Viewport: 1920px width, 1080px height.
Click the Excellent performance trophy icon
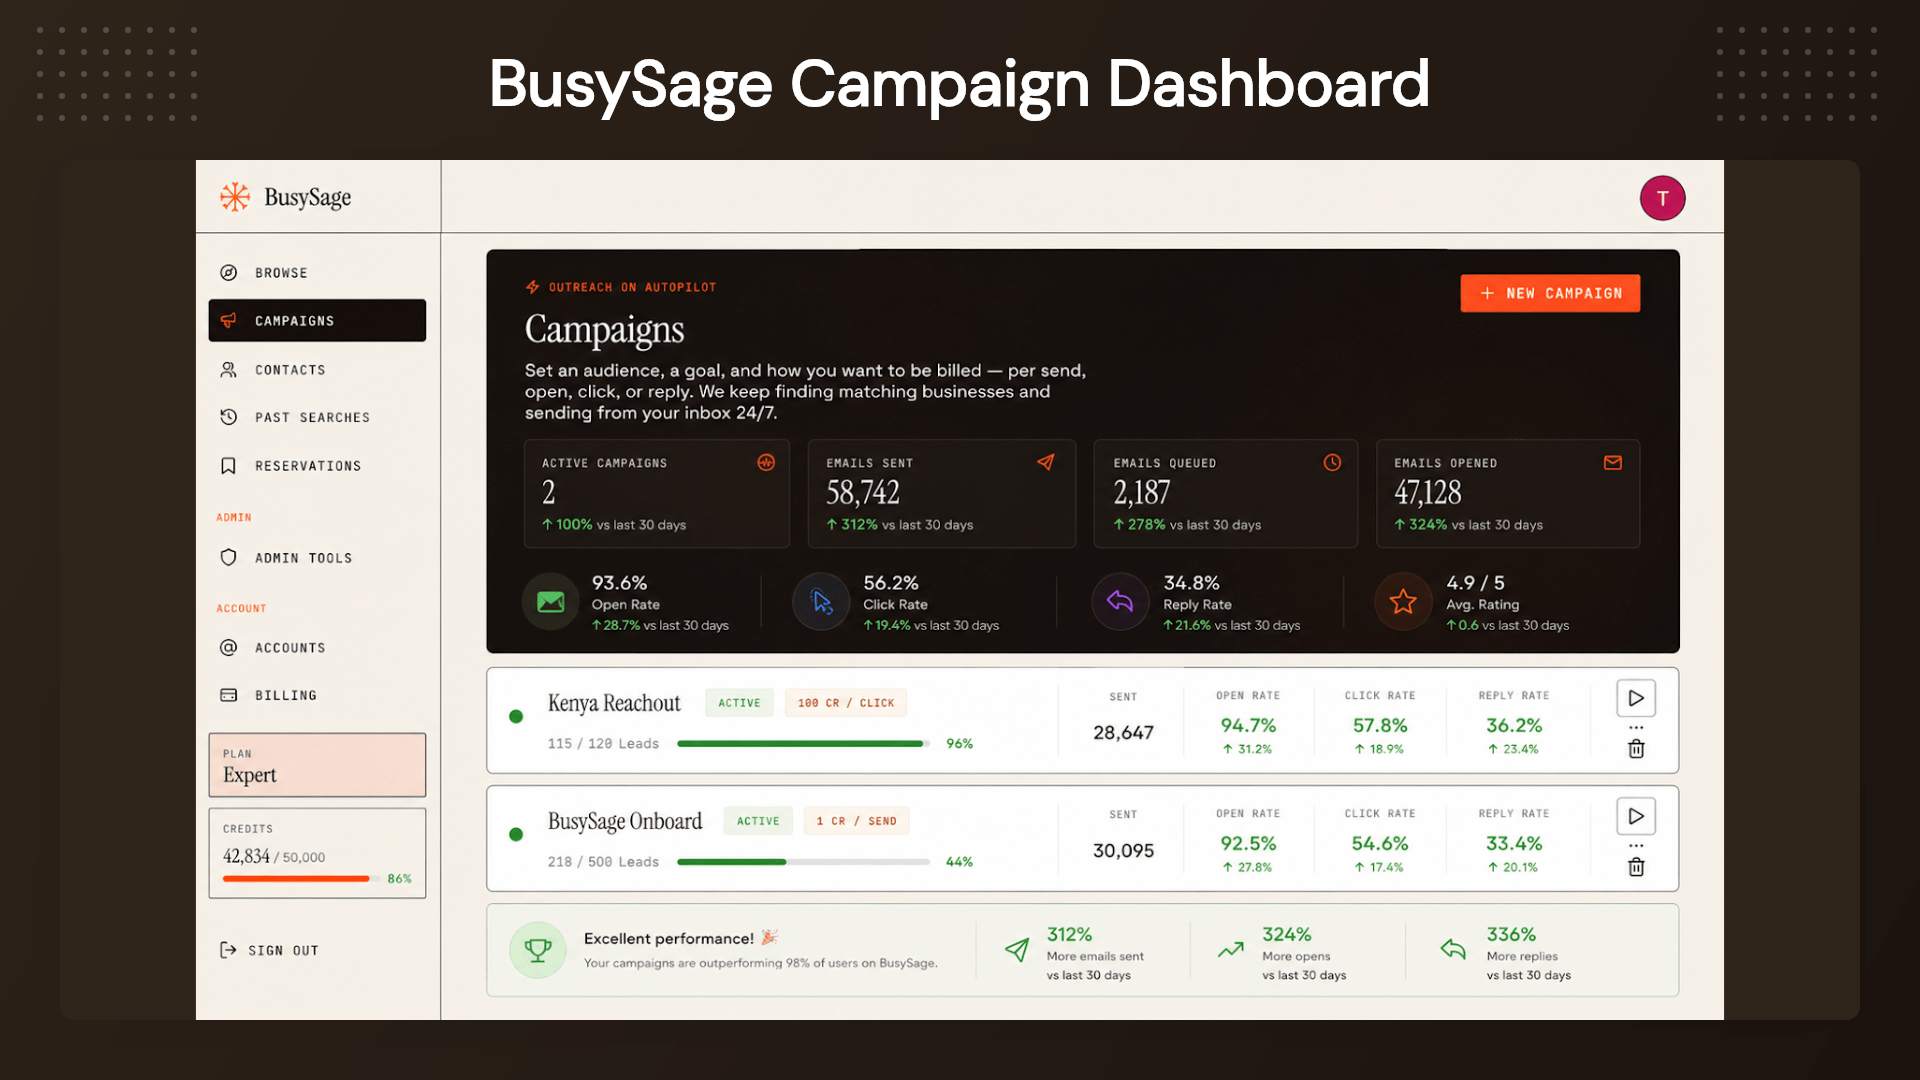click(538, 950)
